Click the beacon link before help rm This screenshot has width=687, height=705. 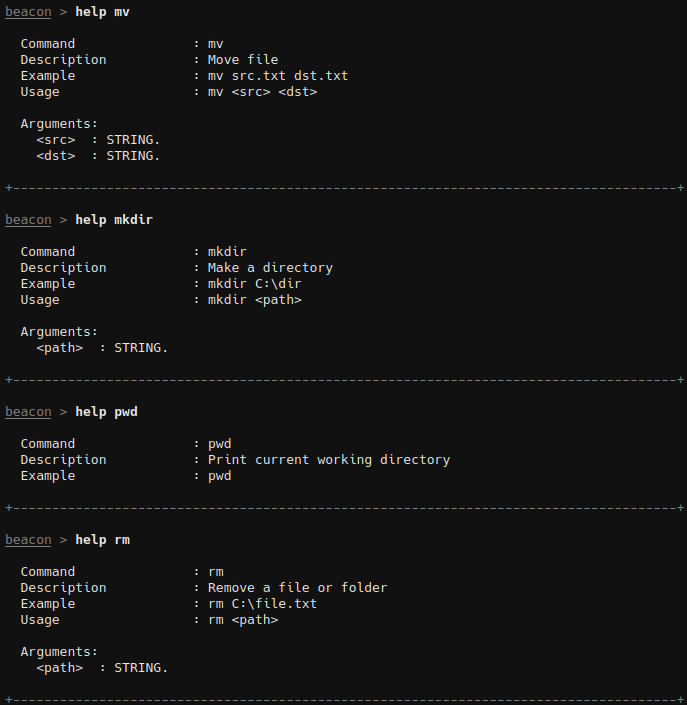28,540
